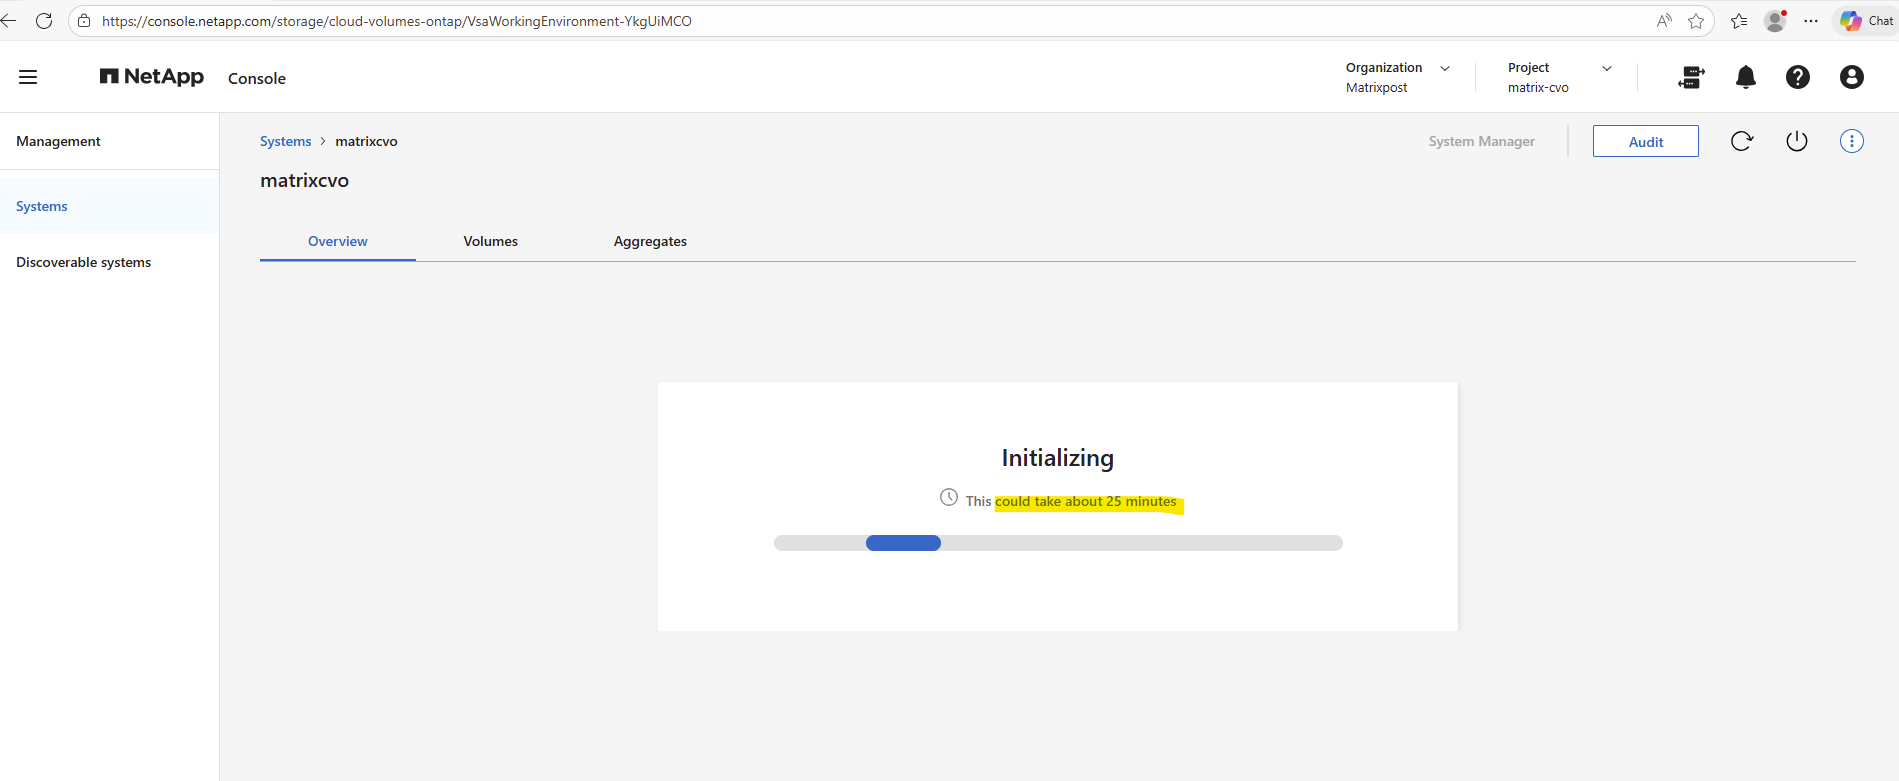Toggle browser read aloud icon
Screen dimensions: 1899x781
(1664, 21)
